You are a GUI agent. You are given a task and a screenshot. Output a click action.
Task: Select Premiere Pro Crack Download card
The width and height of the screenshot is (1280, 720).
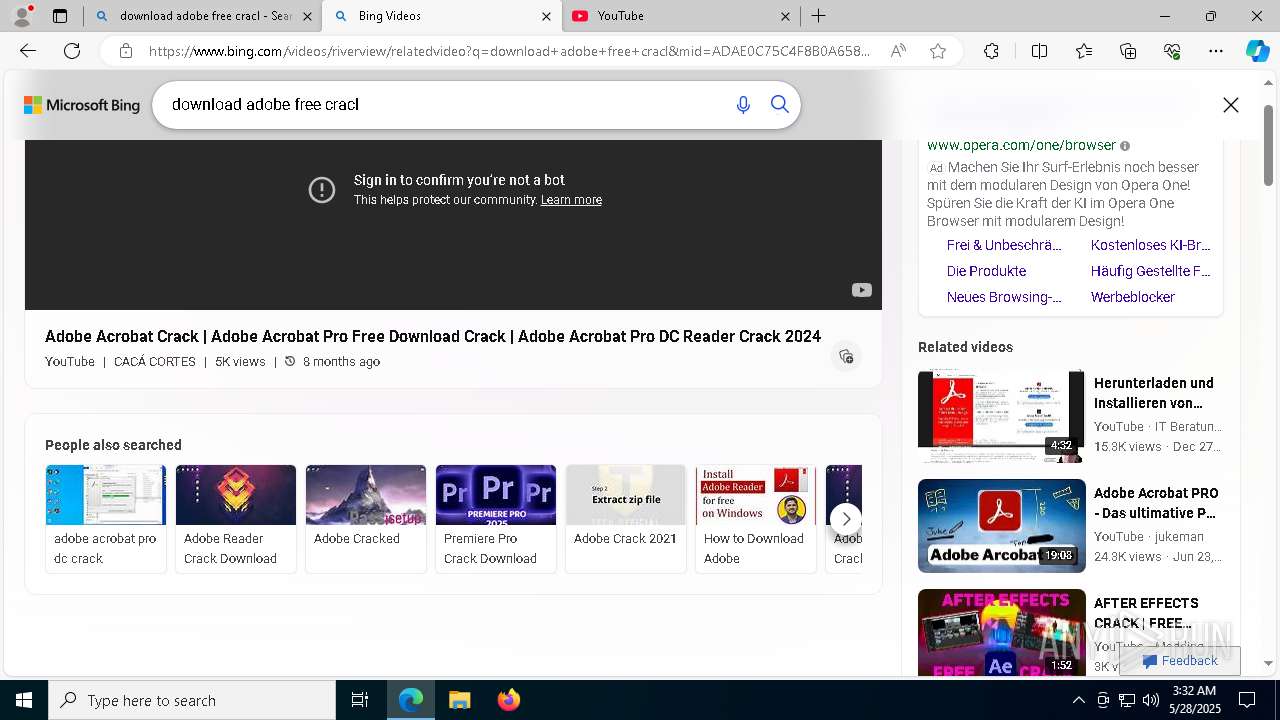pos(496,519)
